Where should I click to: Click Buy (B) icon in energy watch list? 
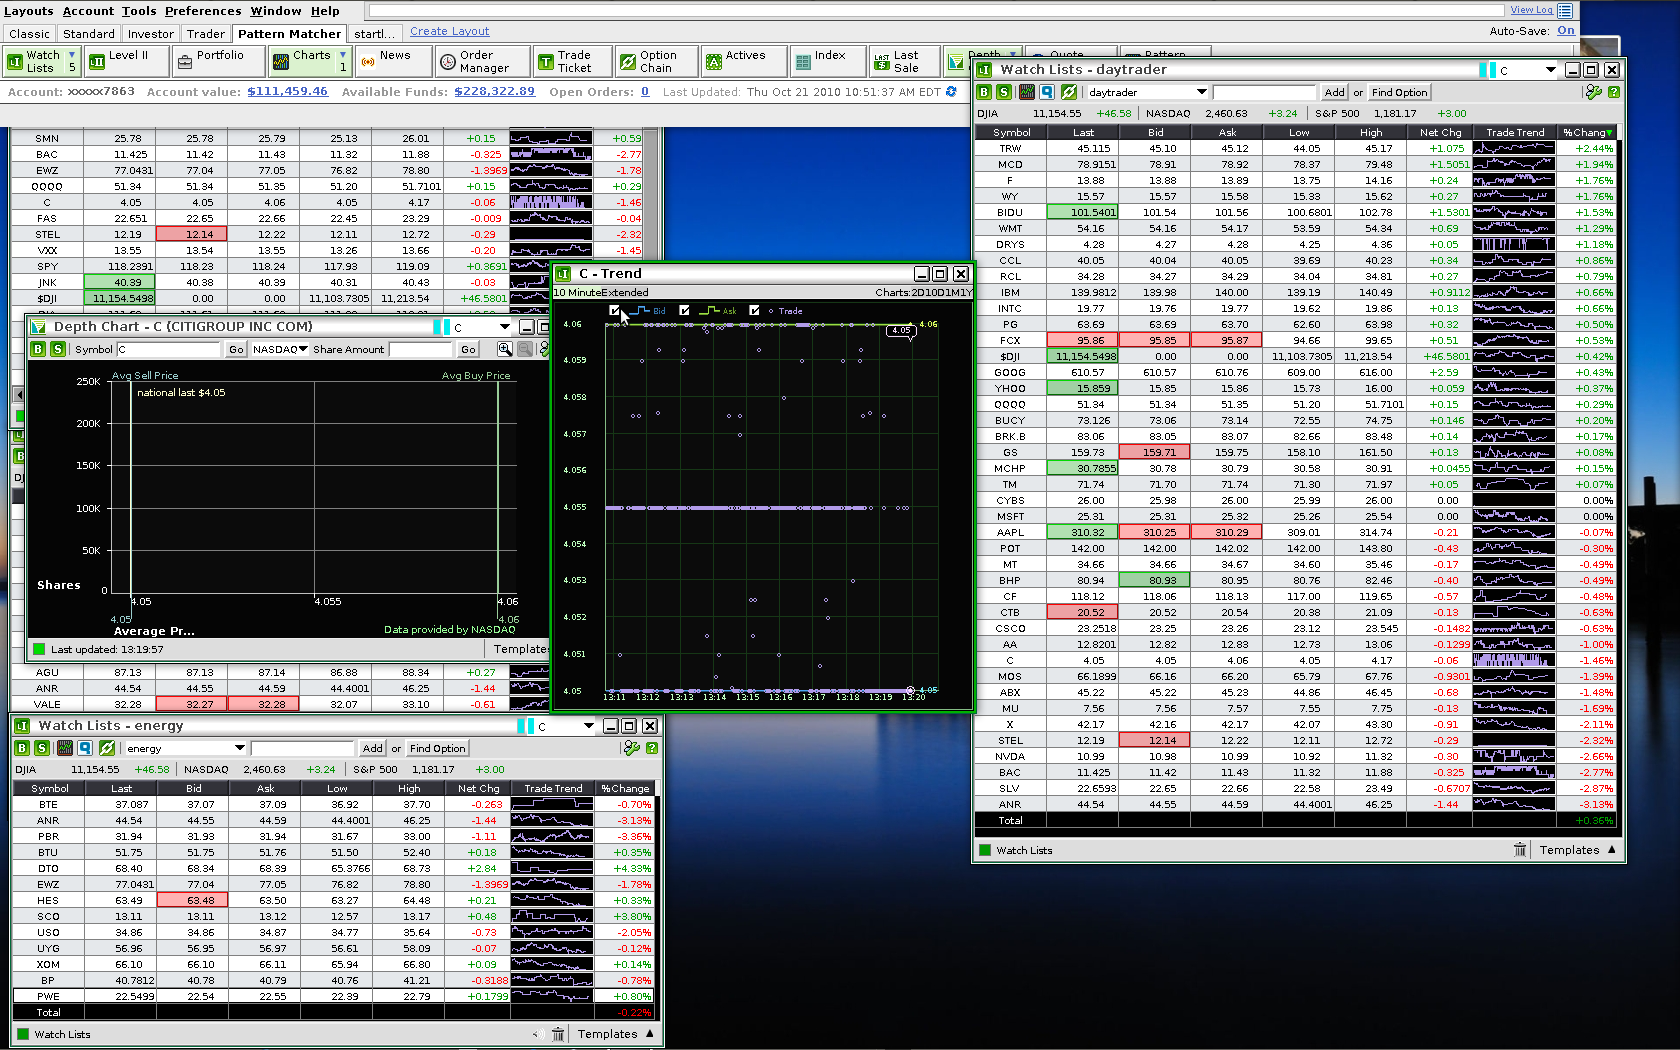pyautogui.click(x=22, y=748)
